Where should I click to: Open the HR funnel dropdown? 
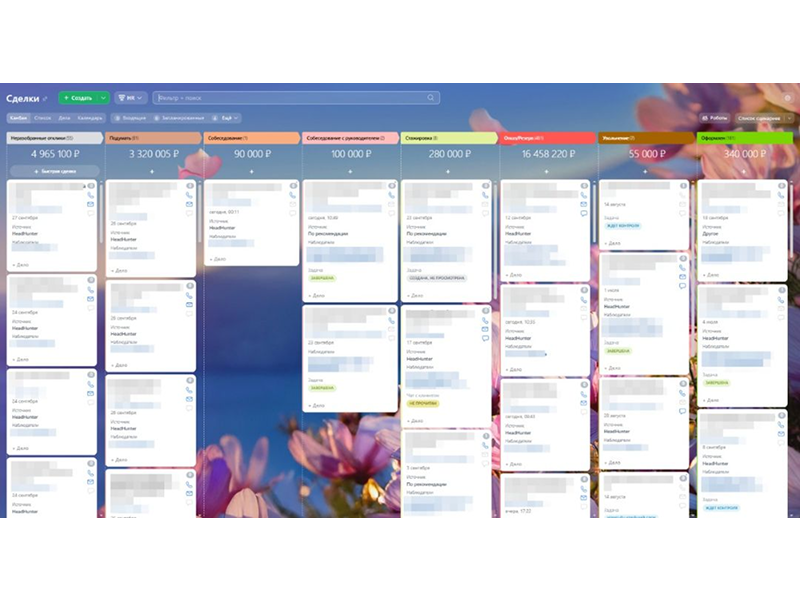tap(131, 98)
